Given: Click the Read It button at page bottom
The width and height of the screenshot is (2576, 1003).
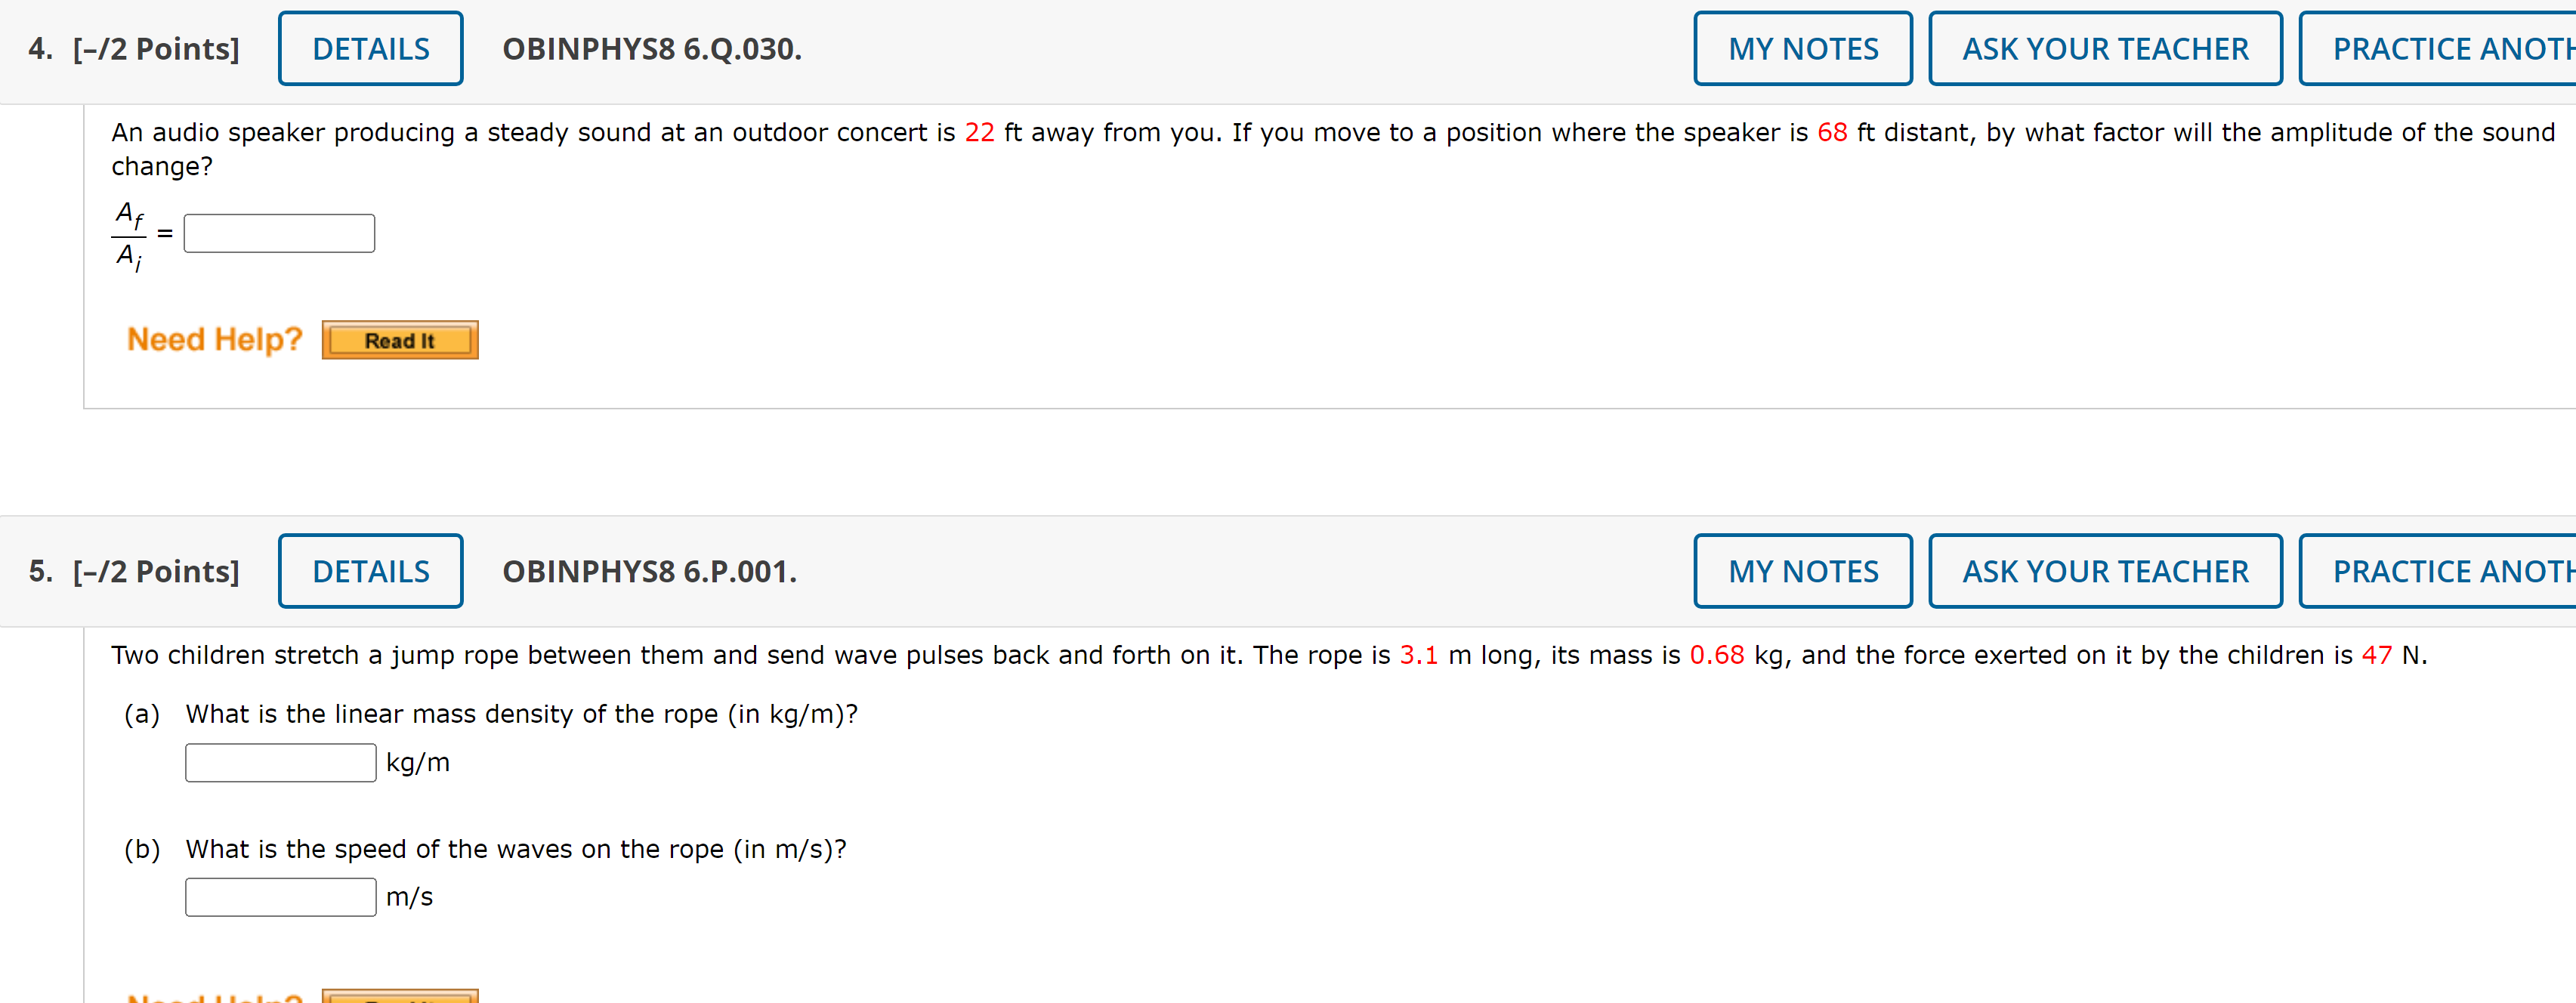Looking at the screenshot, I should (399, 998).
